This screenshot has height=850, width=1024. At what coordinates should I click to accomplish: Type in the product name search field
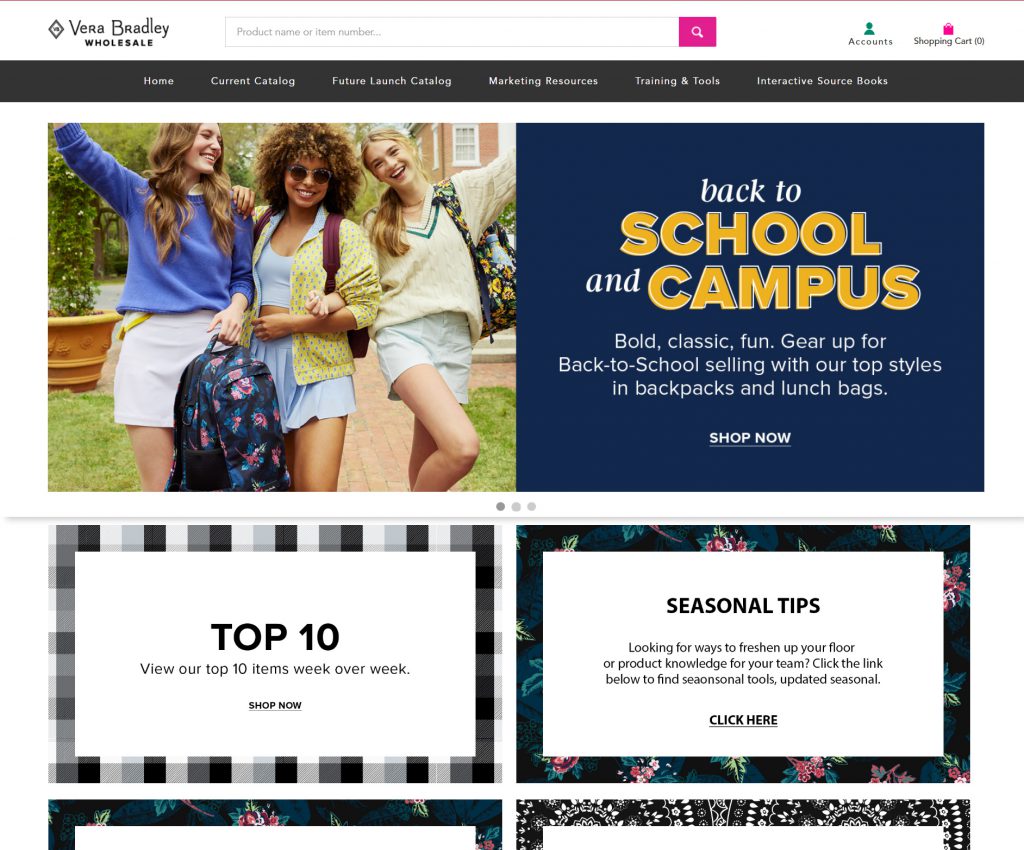(452, 32)
